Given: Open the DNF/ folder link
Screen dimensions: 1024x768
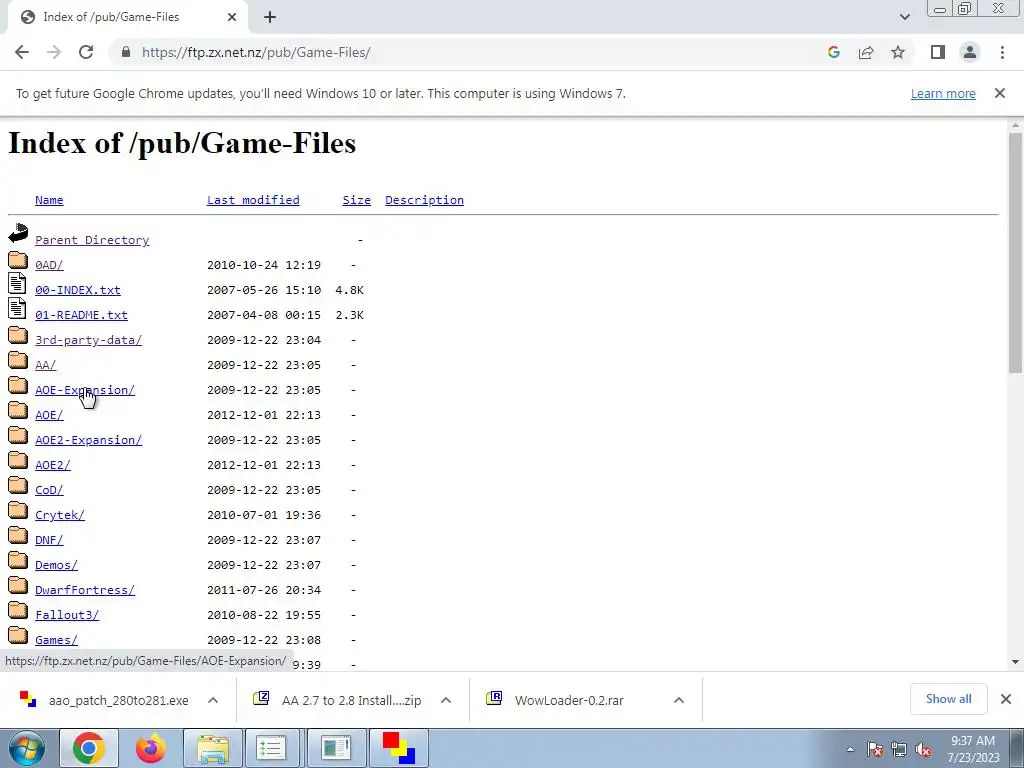Looking at the screenshot, I should pos(49,540).
